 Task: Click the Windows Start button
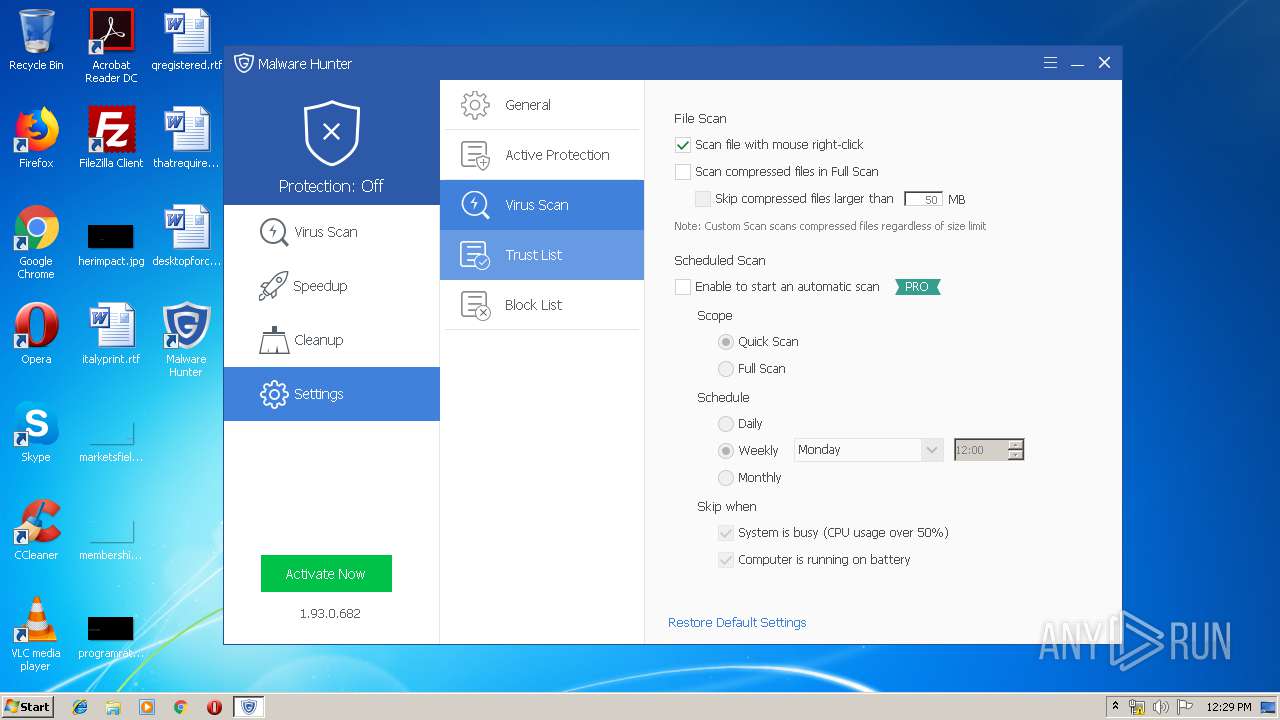point(28,706)
